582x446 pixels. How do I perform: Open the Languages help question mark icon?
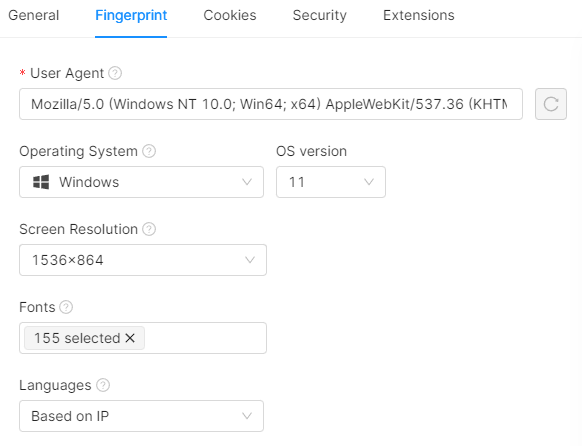coord(103,385)
